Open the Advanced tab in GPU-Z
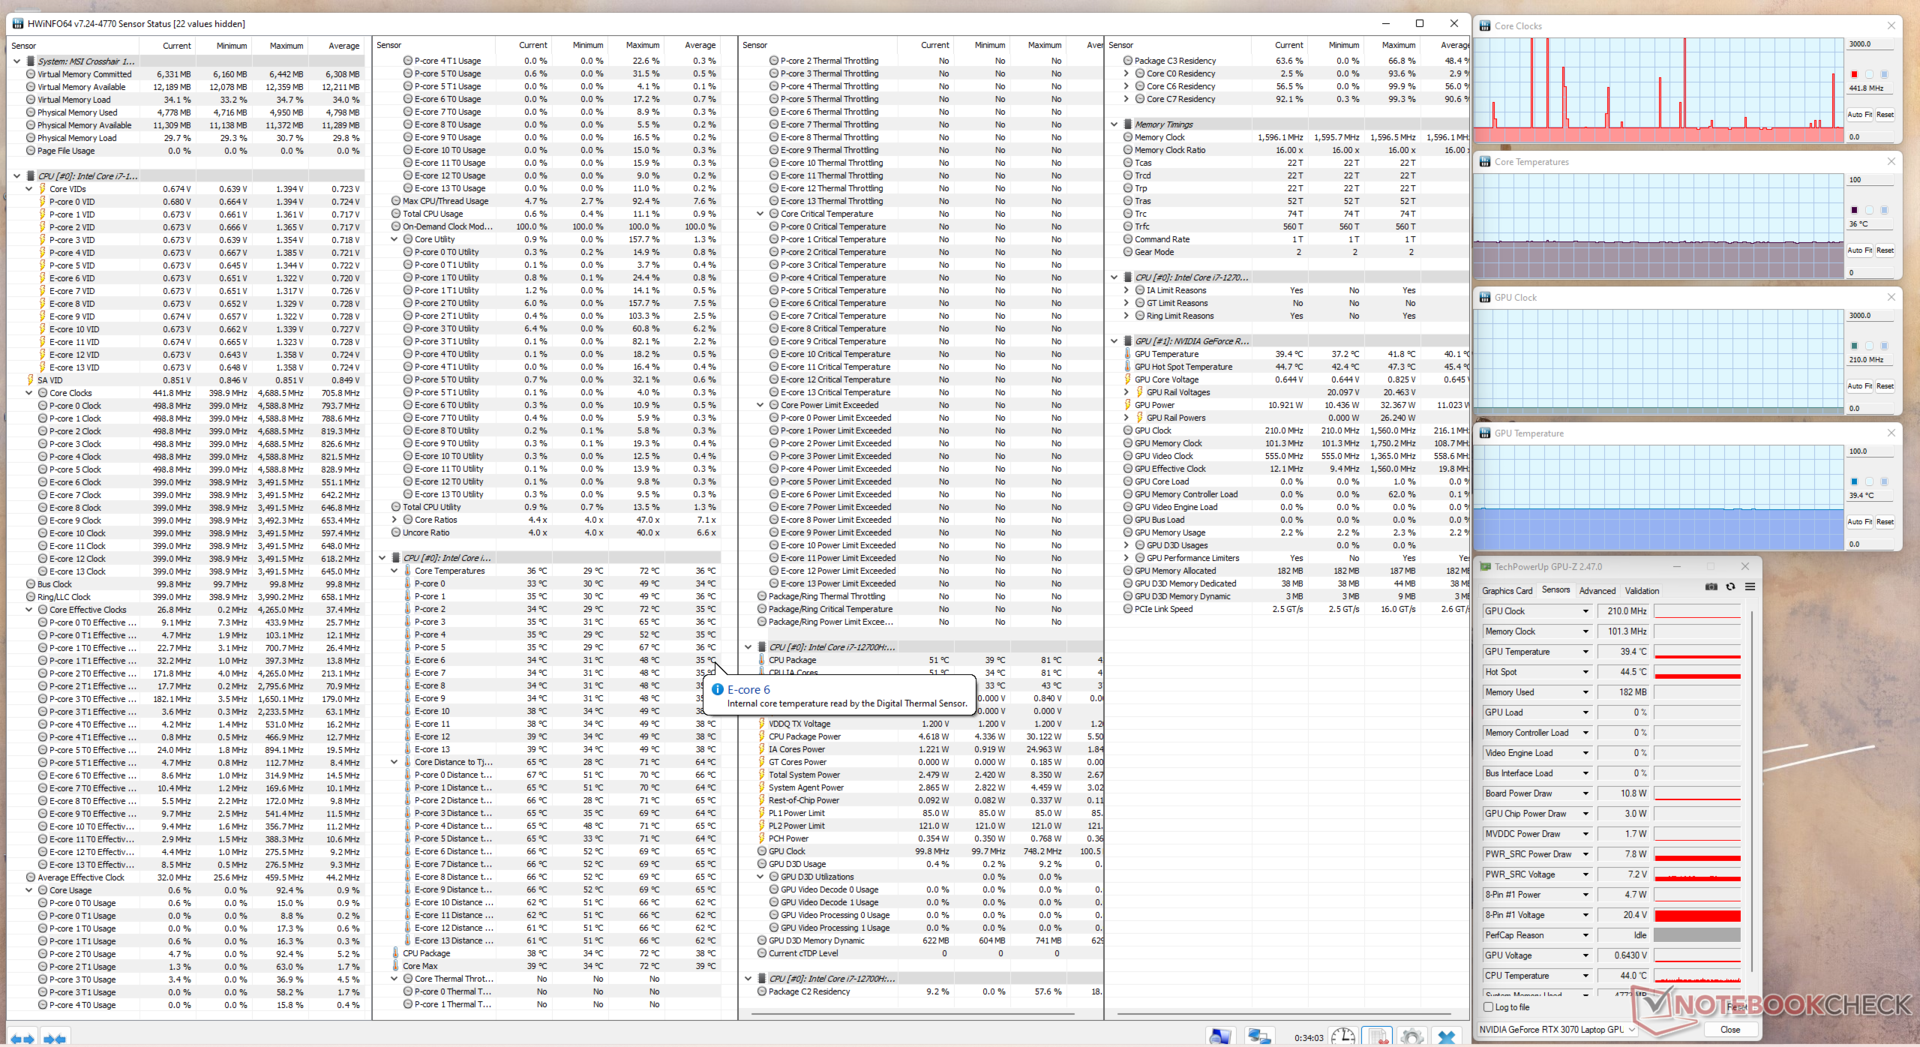The image size is (1920, 1047). (x=1597, y=591)
